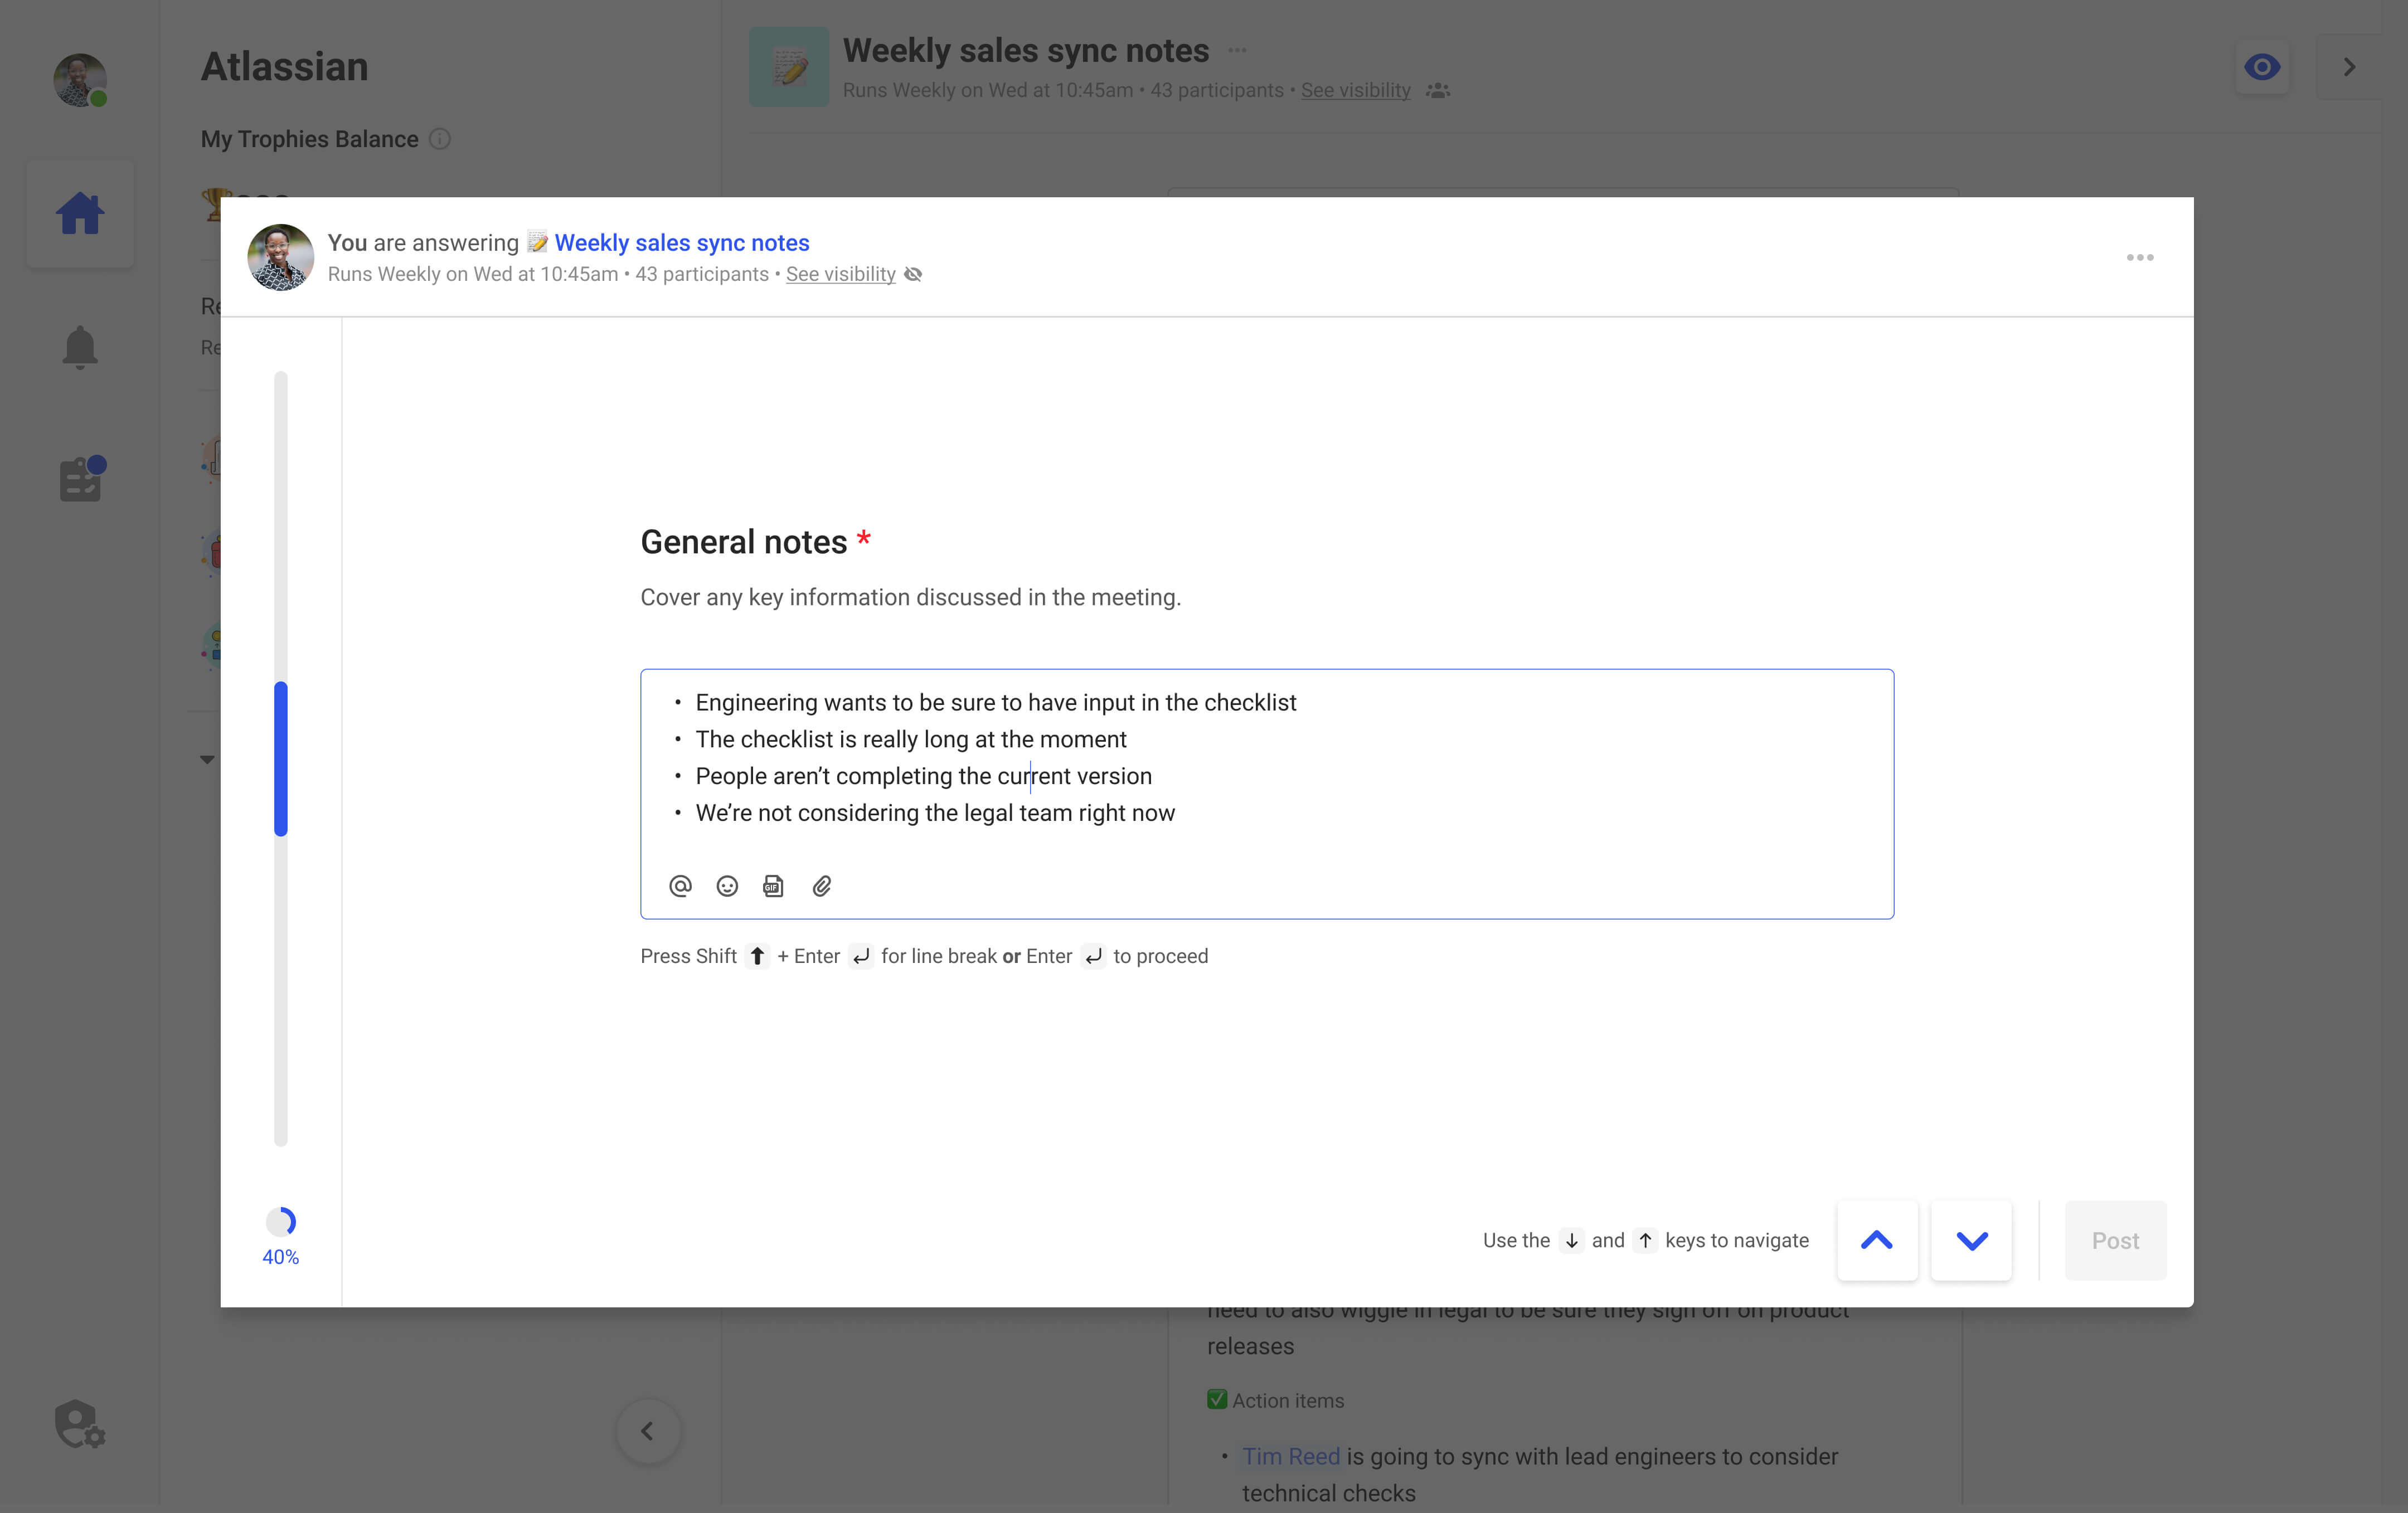Click the 'The checklist is really long' bullet
This screenshot has height=1513, width=2408.
(x=911, y=739)
